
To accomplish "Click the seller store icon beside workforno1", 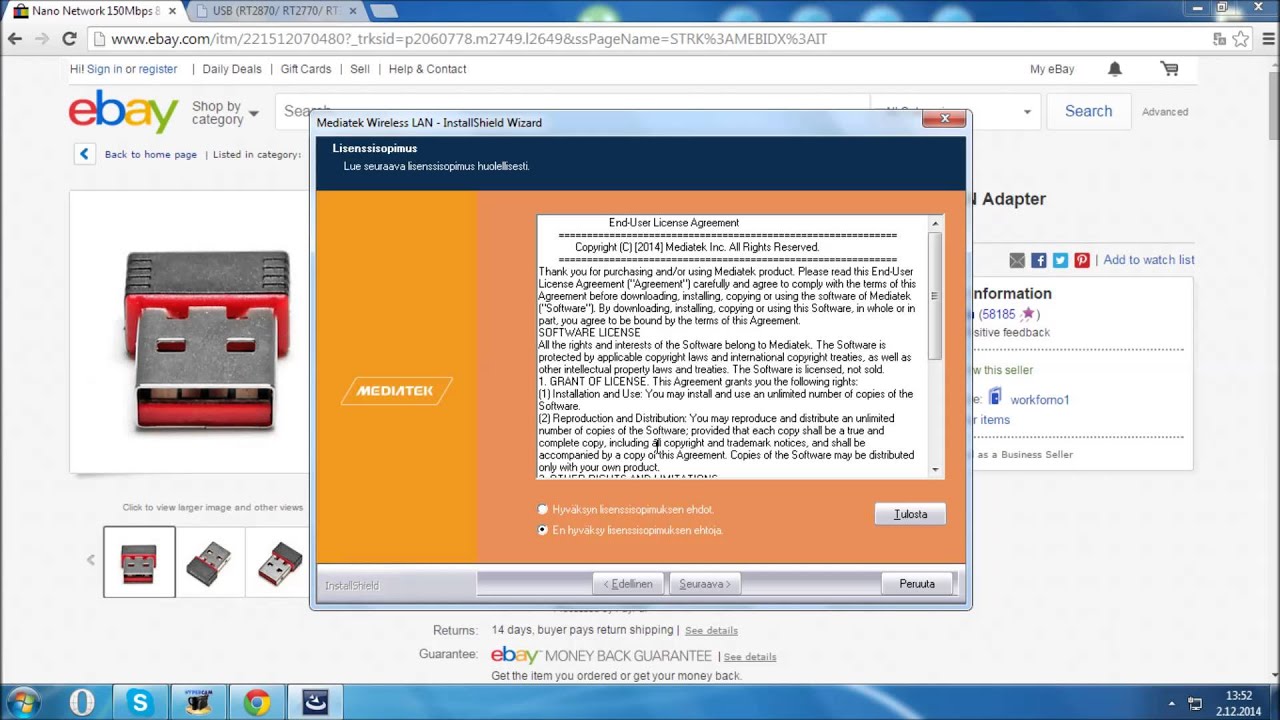I will coord(995,397).
